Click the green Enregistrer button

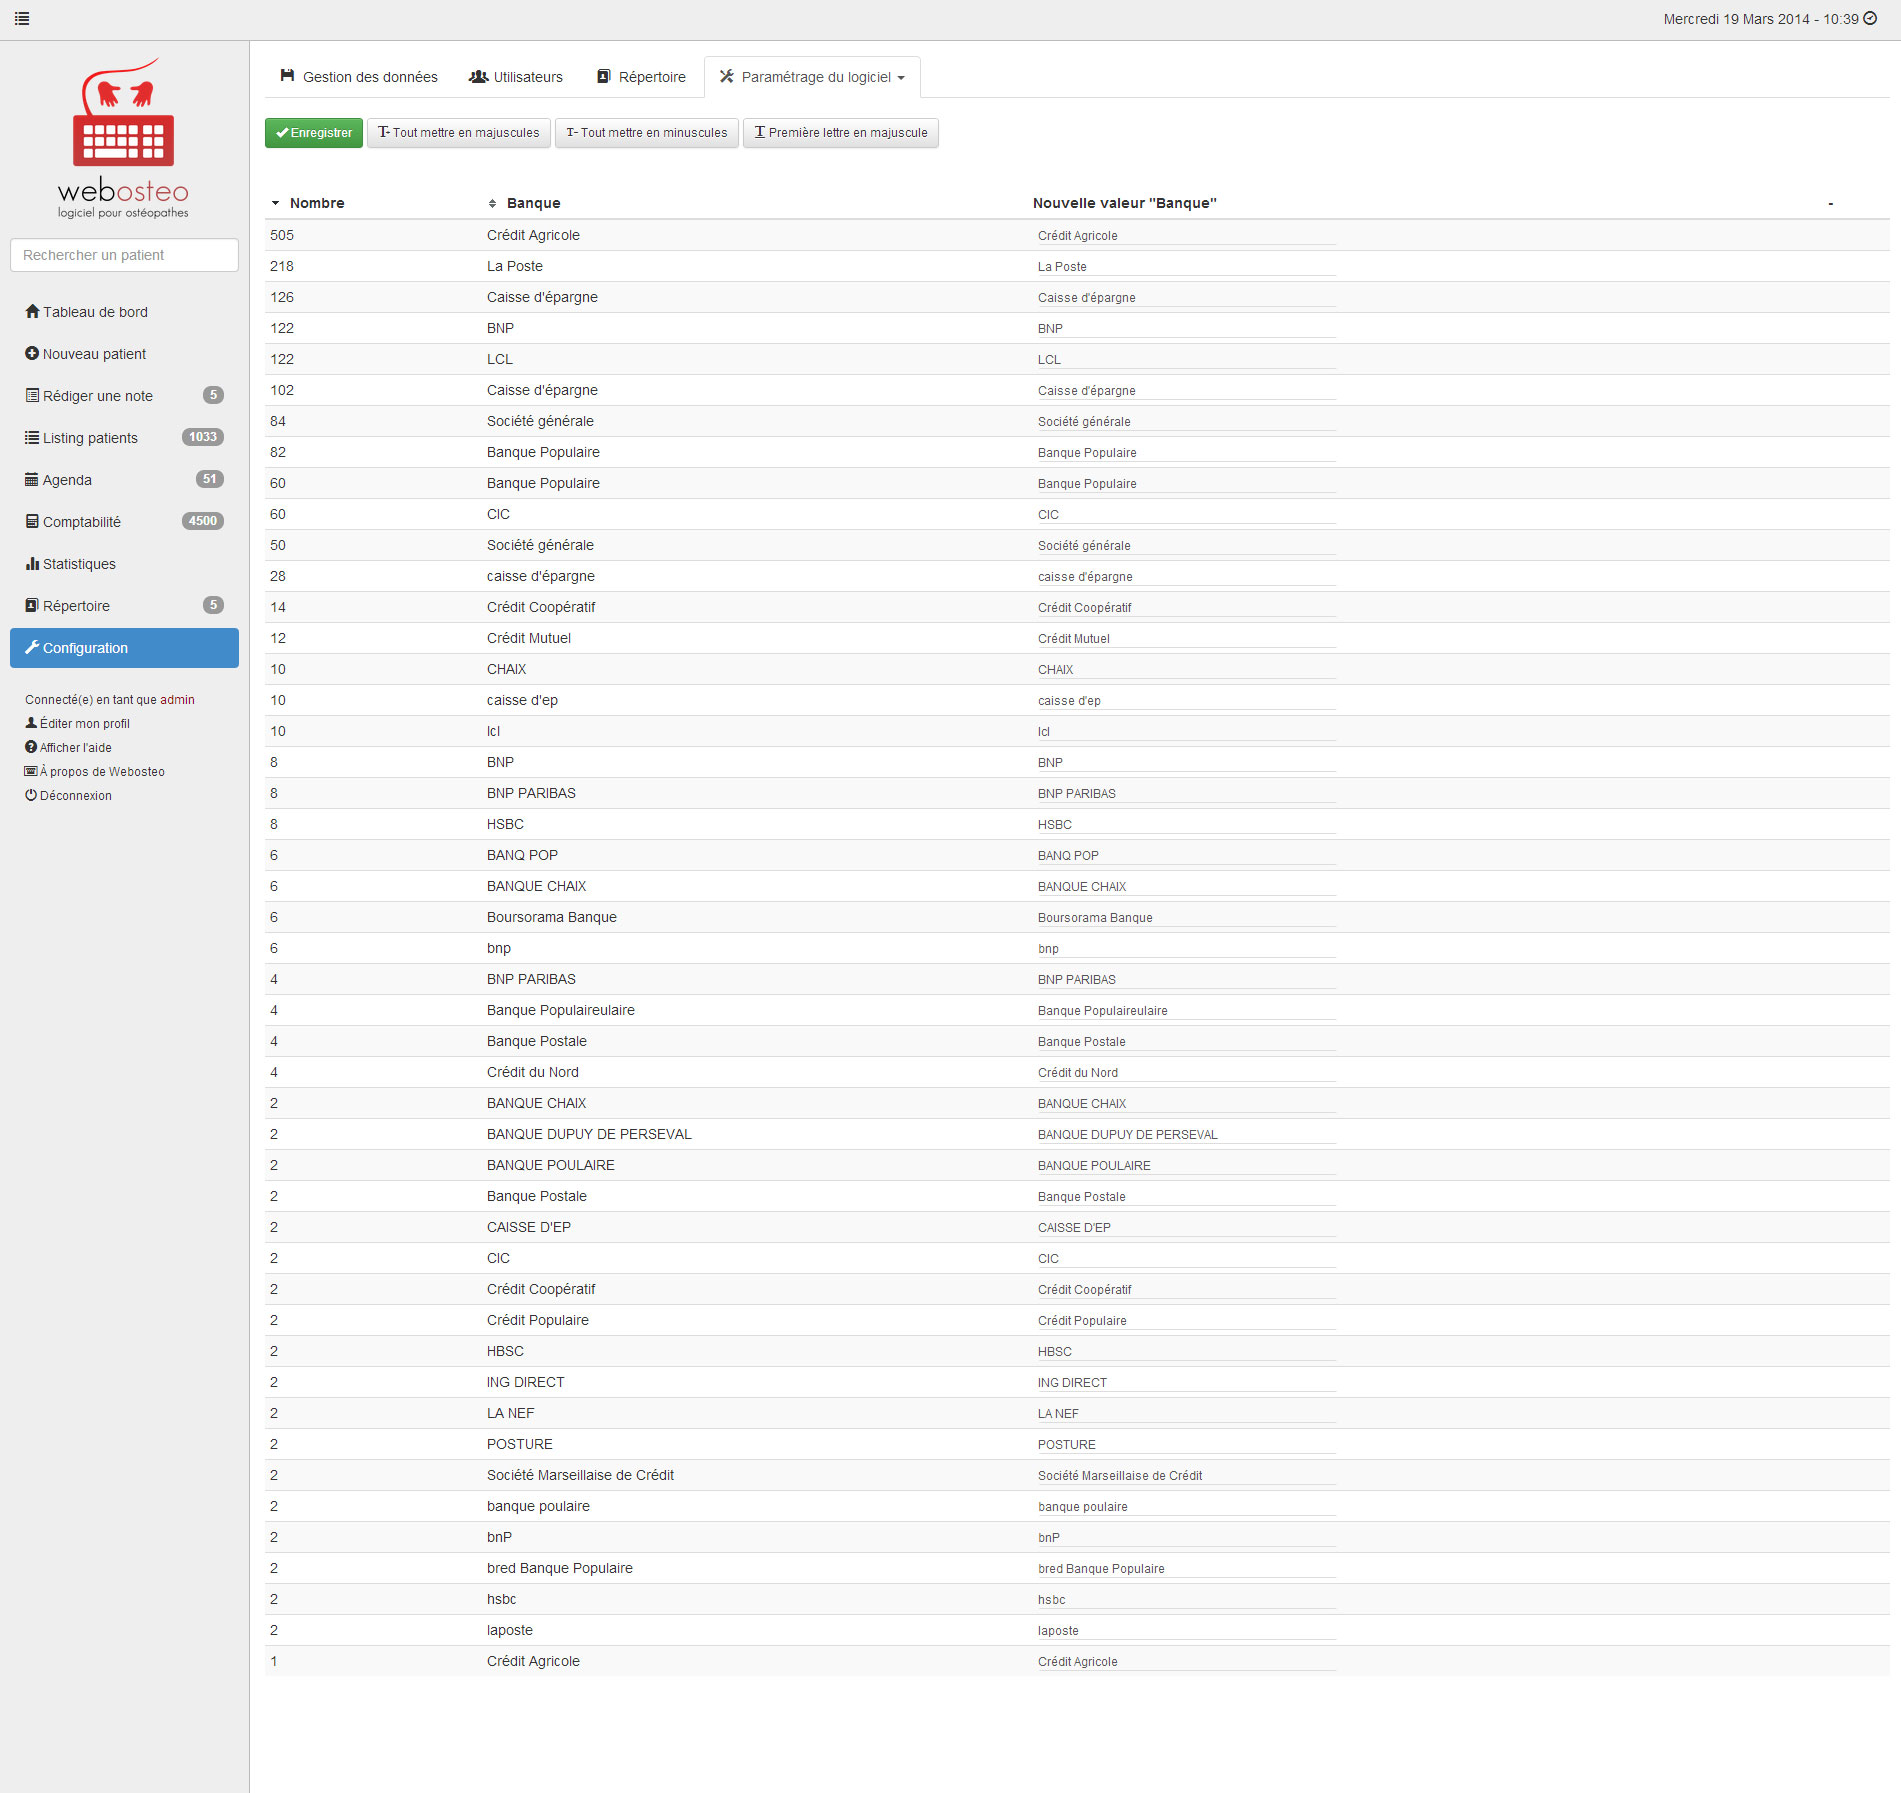point(314,133)
